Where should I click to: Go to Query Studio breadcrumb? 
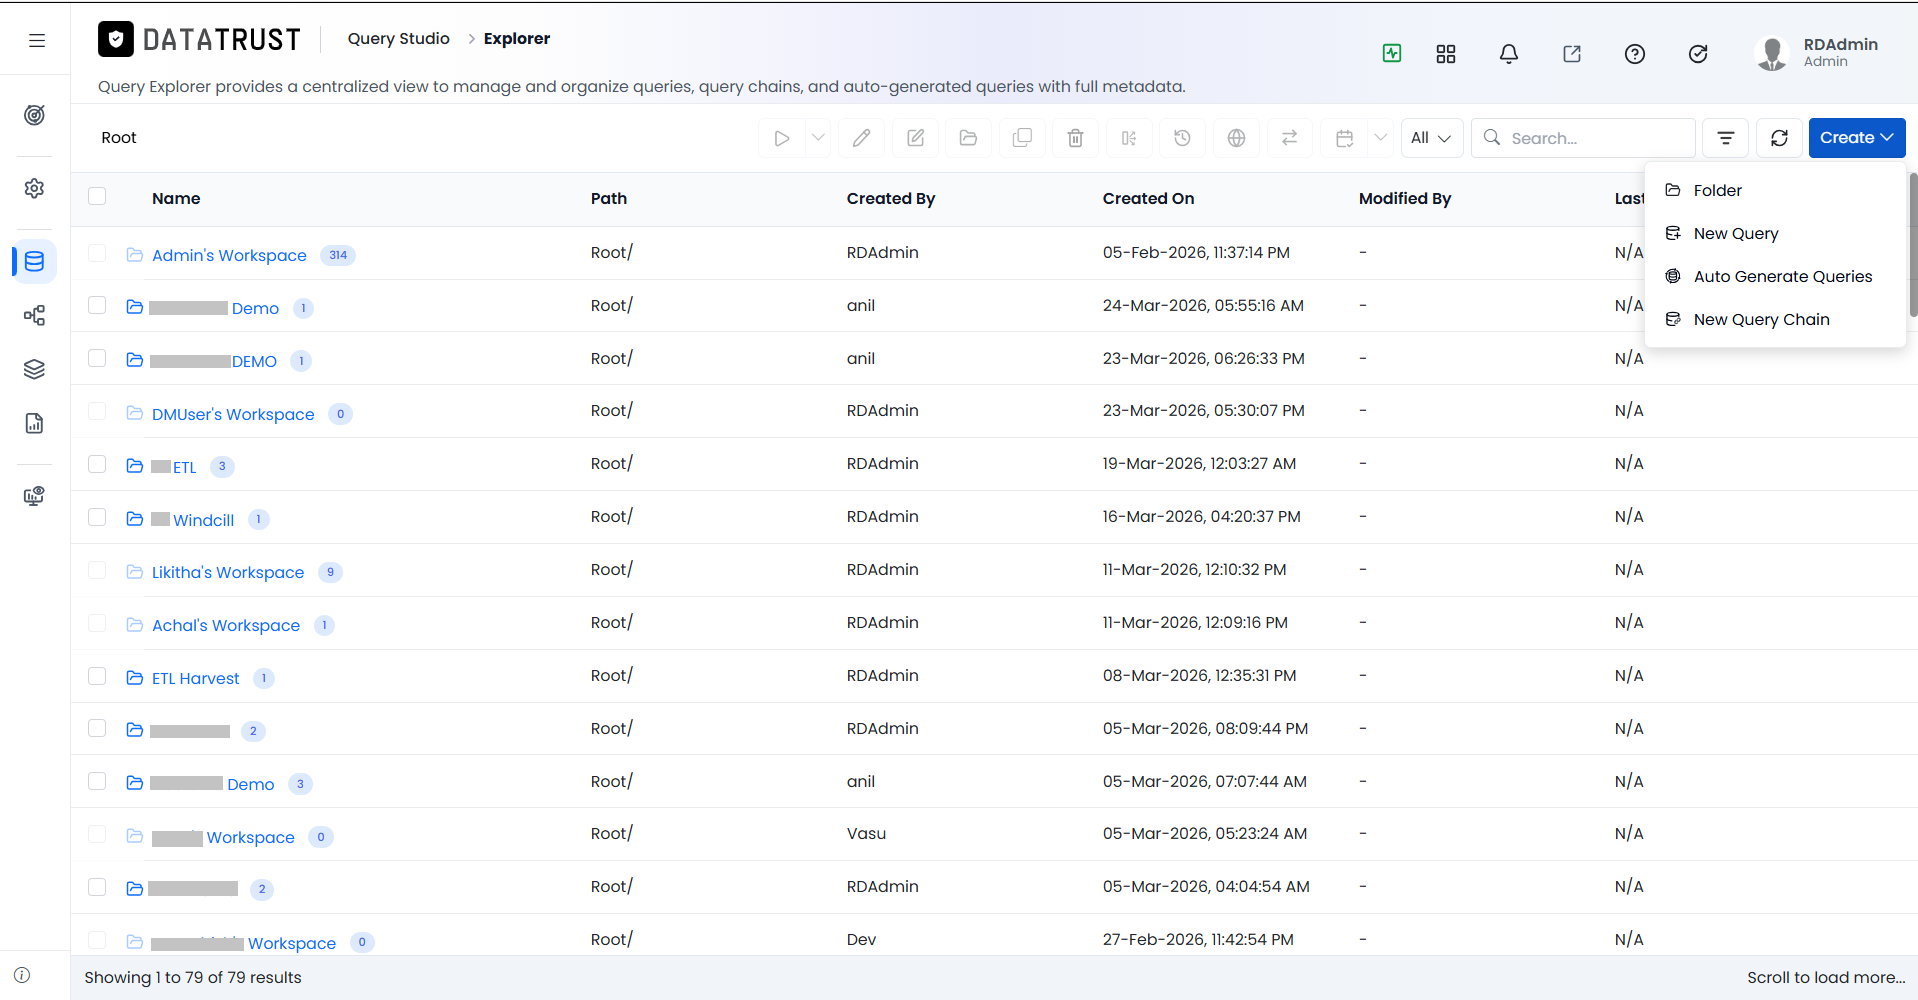[x=398, y=38]
